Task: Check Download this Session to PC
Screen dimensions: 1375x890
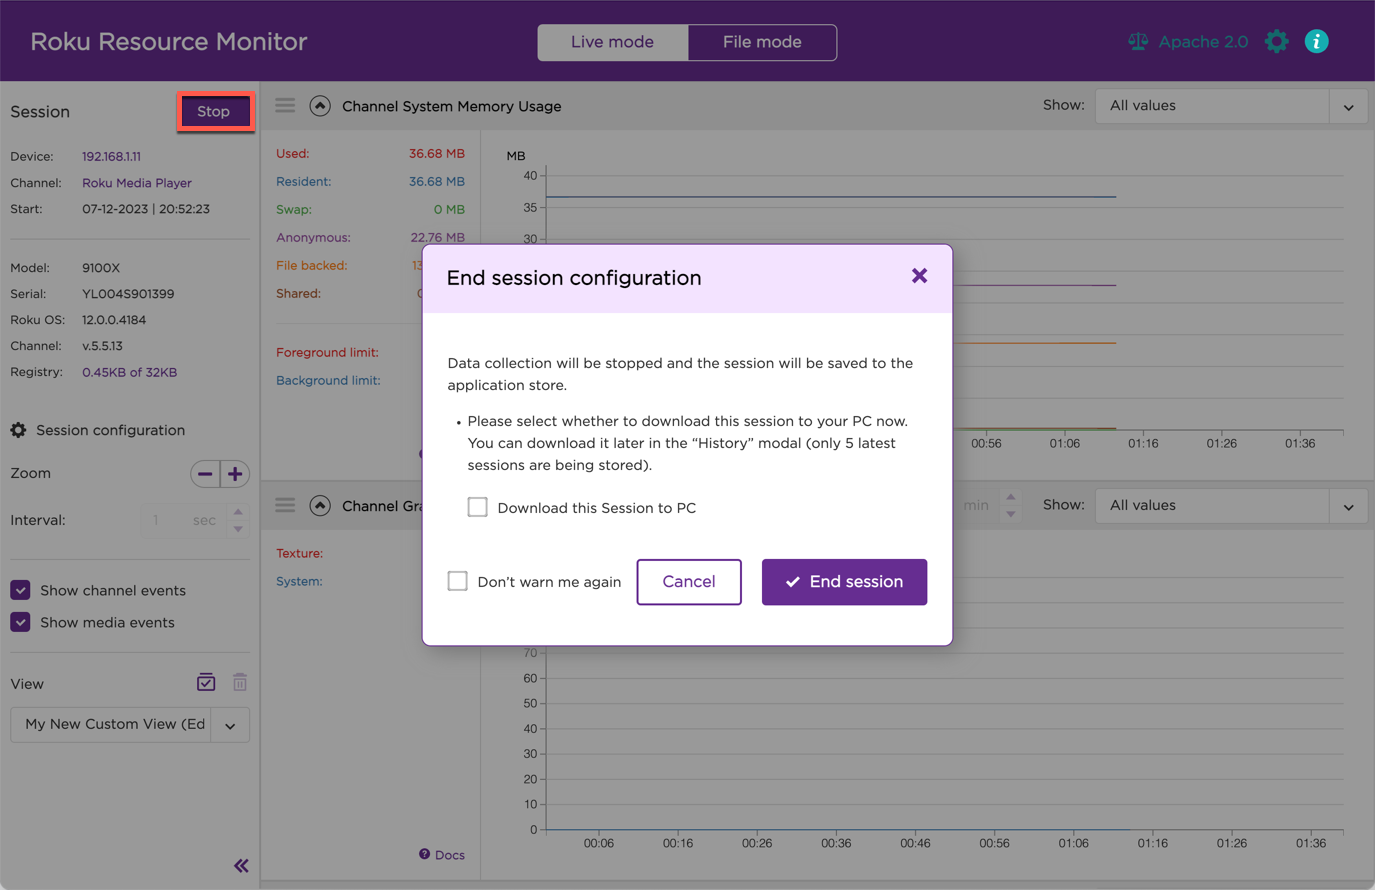Action: click(x=477, y=507)
